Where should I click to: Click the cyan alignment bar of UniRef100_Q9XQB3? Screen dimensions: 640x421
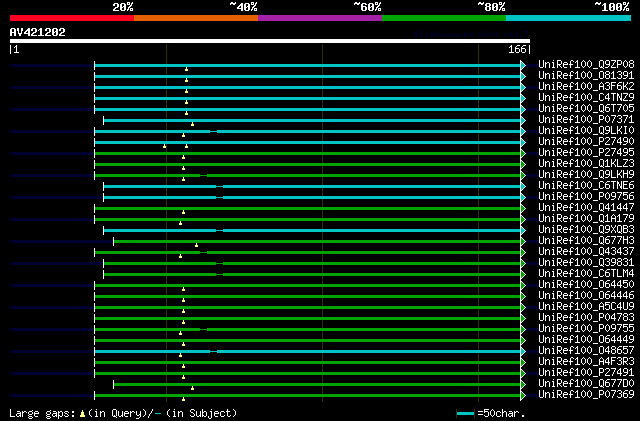click(x=312, y=231)
